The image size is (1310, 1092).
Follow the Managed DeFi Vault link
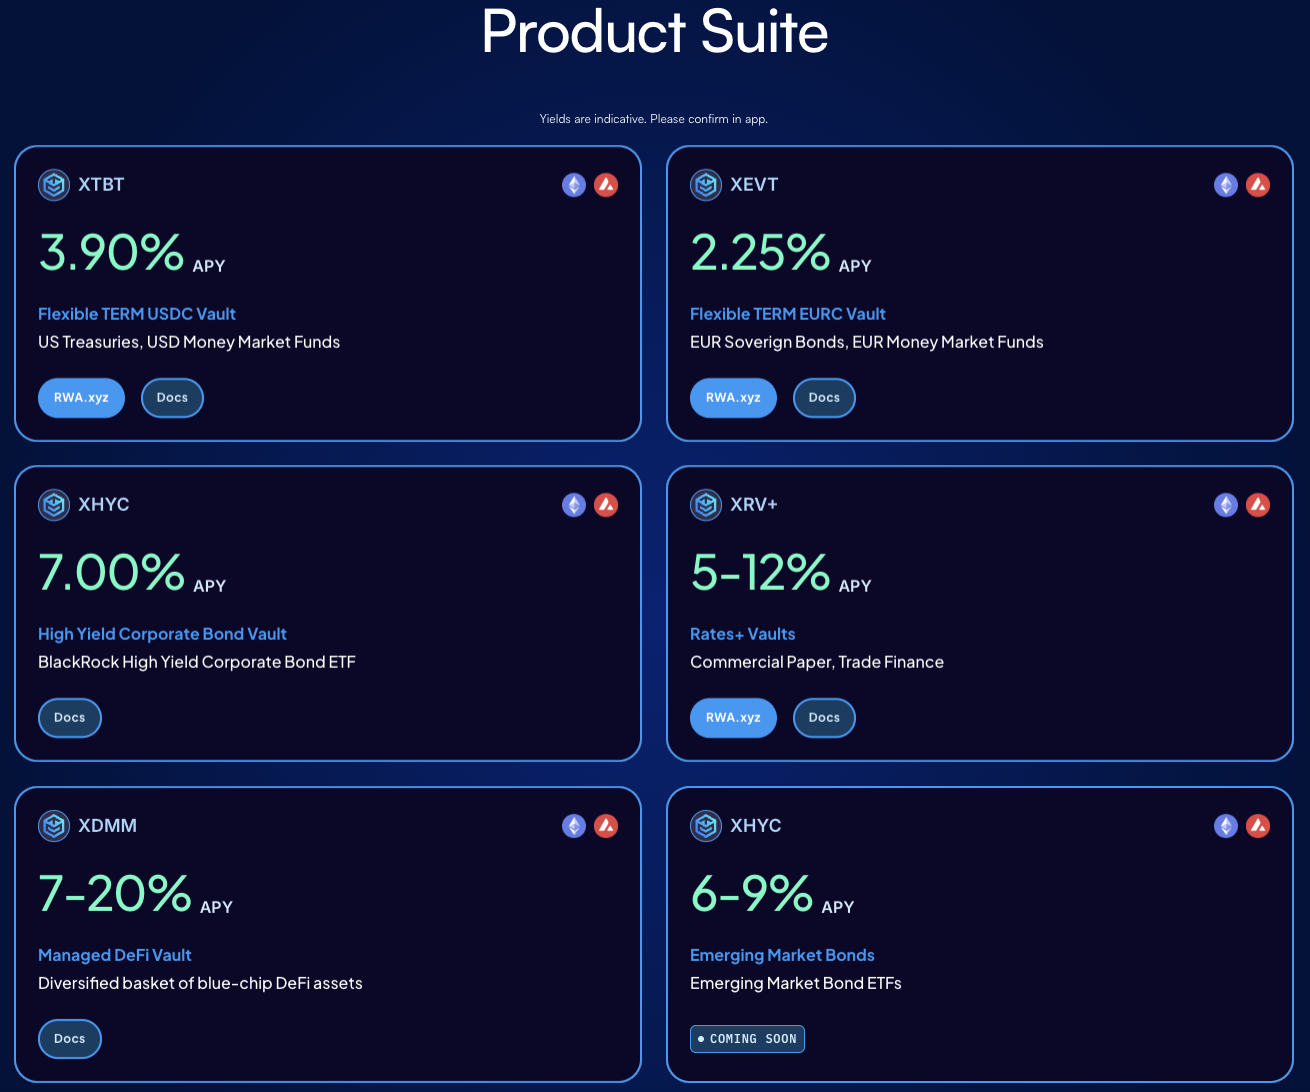click(x=115, y=955)
